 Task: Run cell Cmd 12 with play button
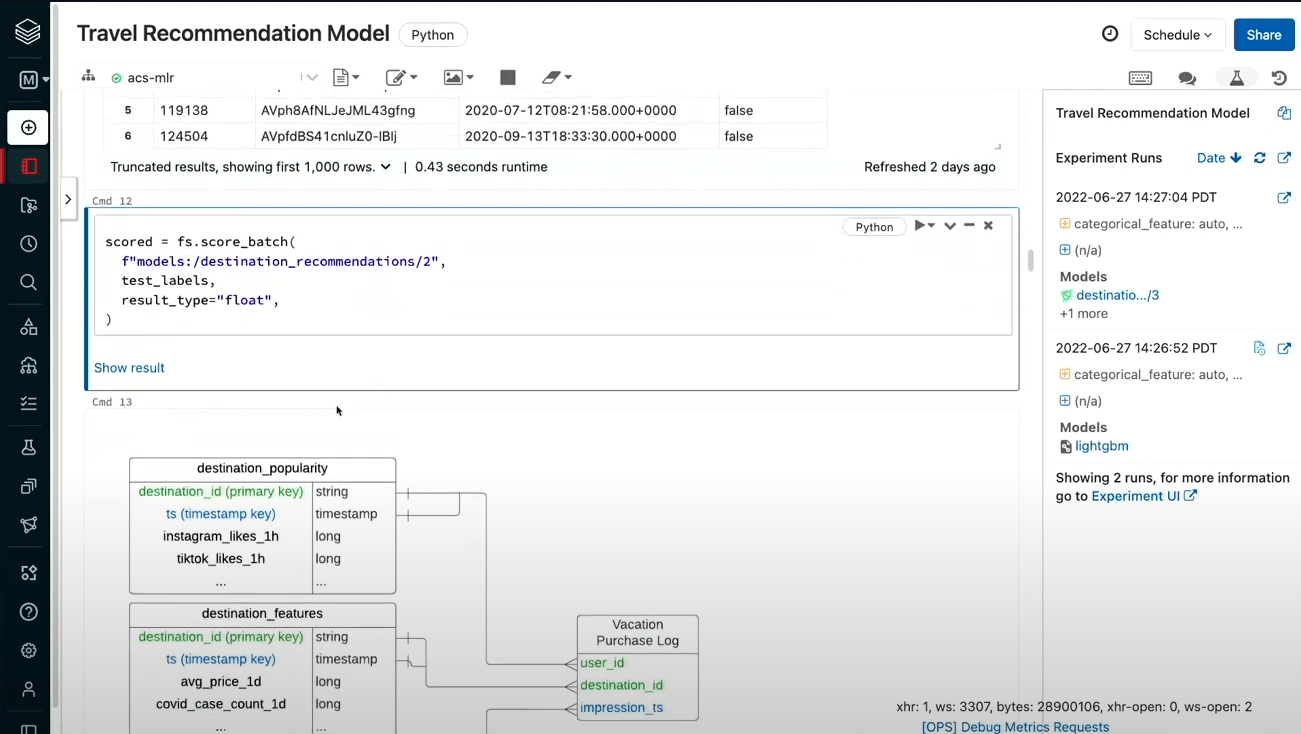point(921,226)
